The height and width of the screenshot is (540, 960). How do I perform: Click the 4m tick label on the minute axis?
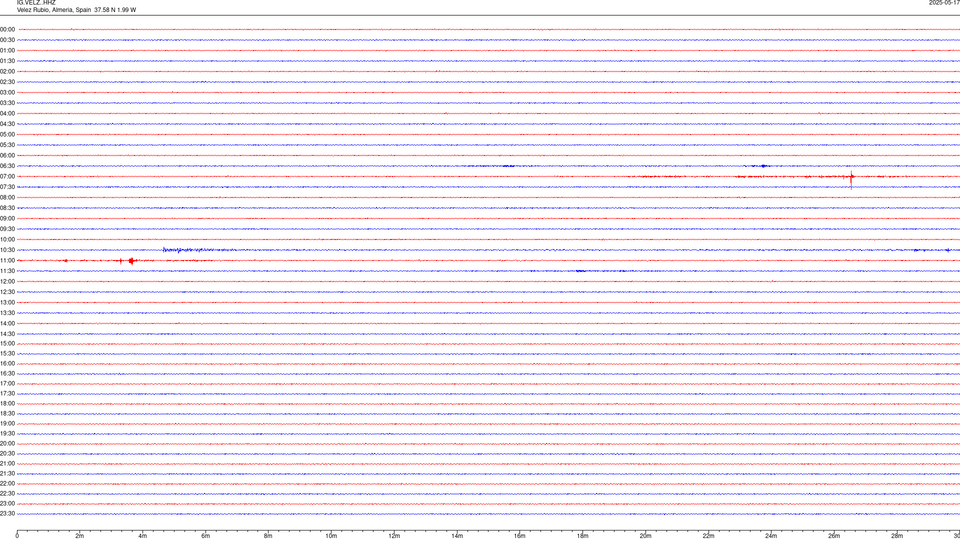143,536
